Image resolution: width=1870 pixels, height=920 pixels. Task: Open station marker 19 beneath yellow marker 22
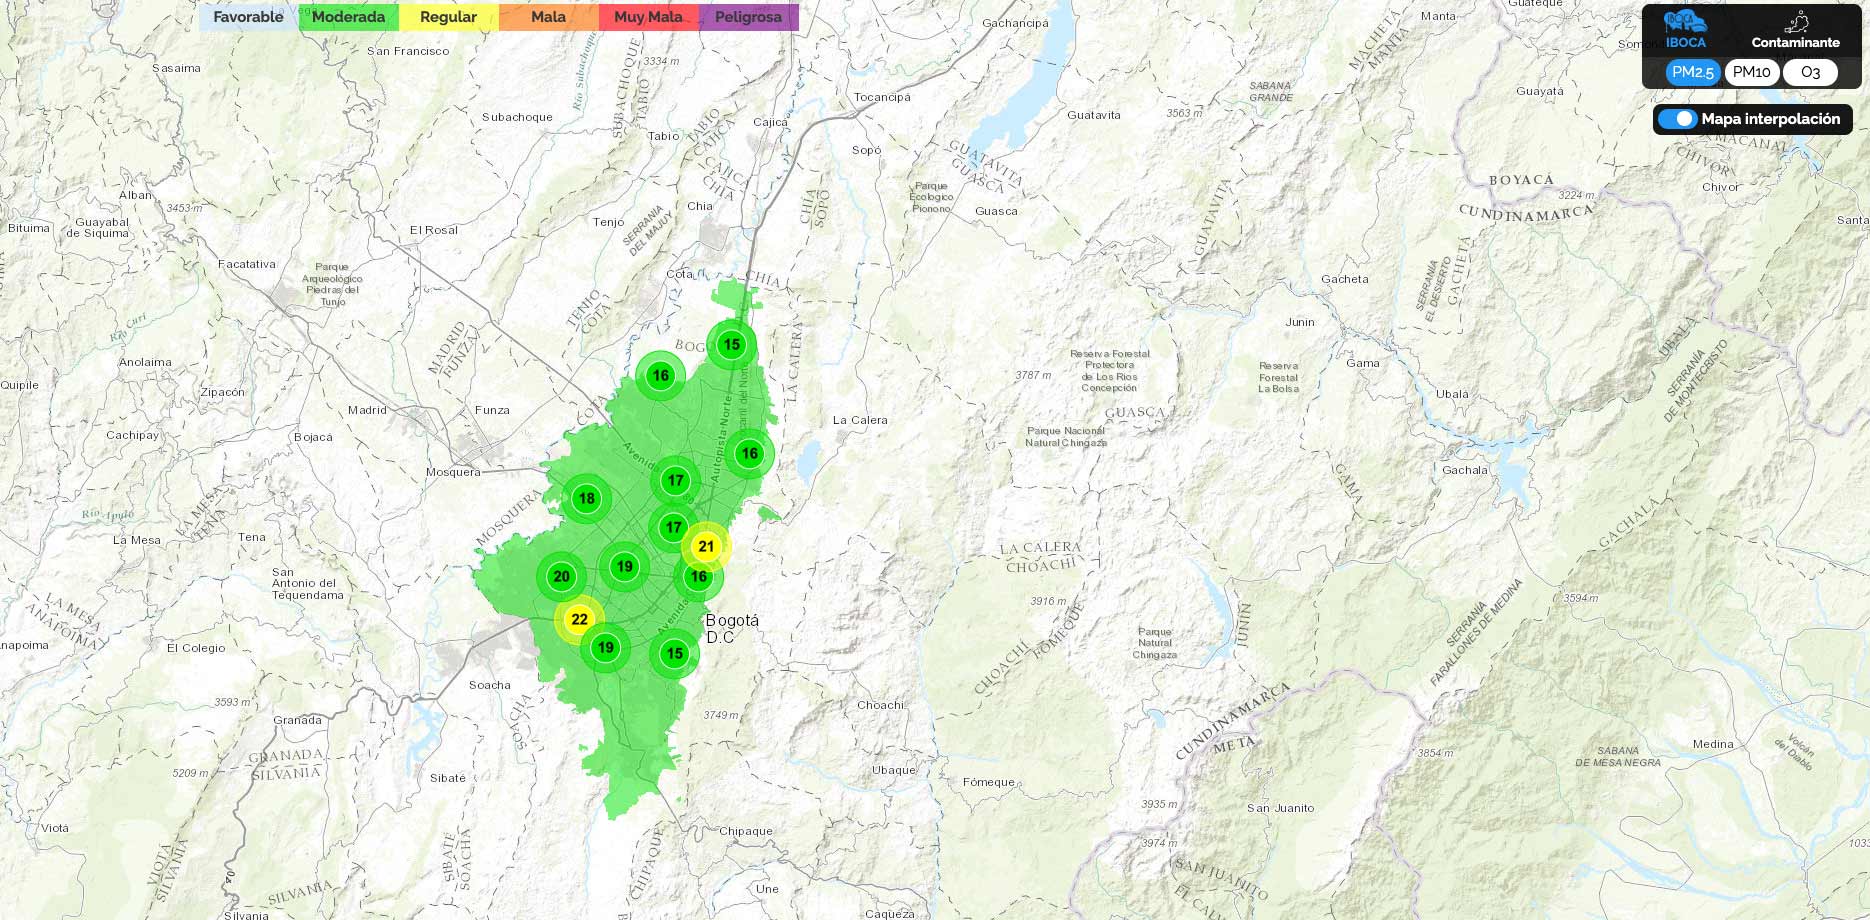[x=606, y=647]
